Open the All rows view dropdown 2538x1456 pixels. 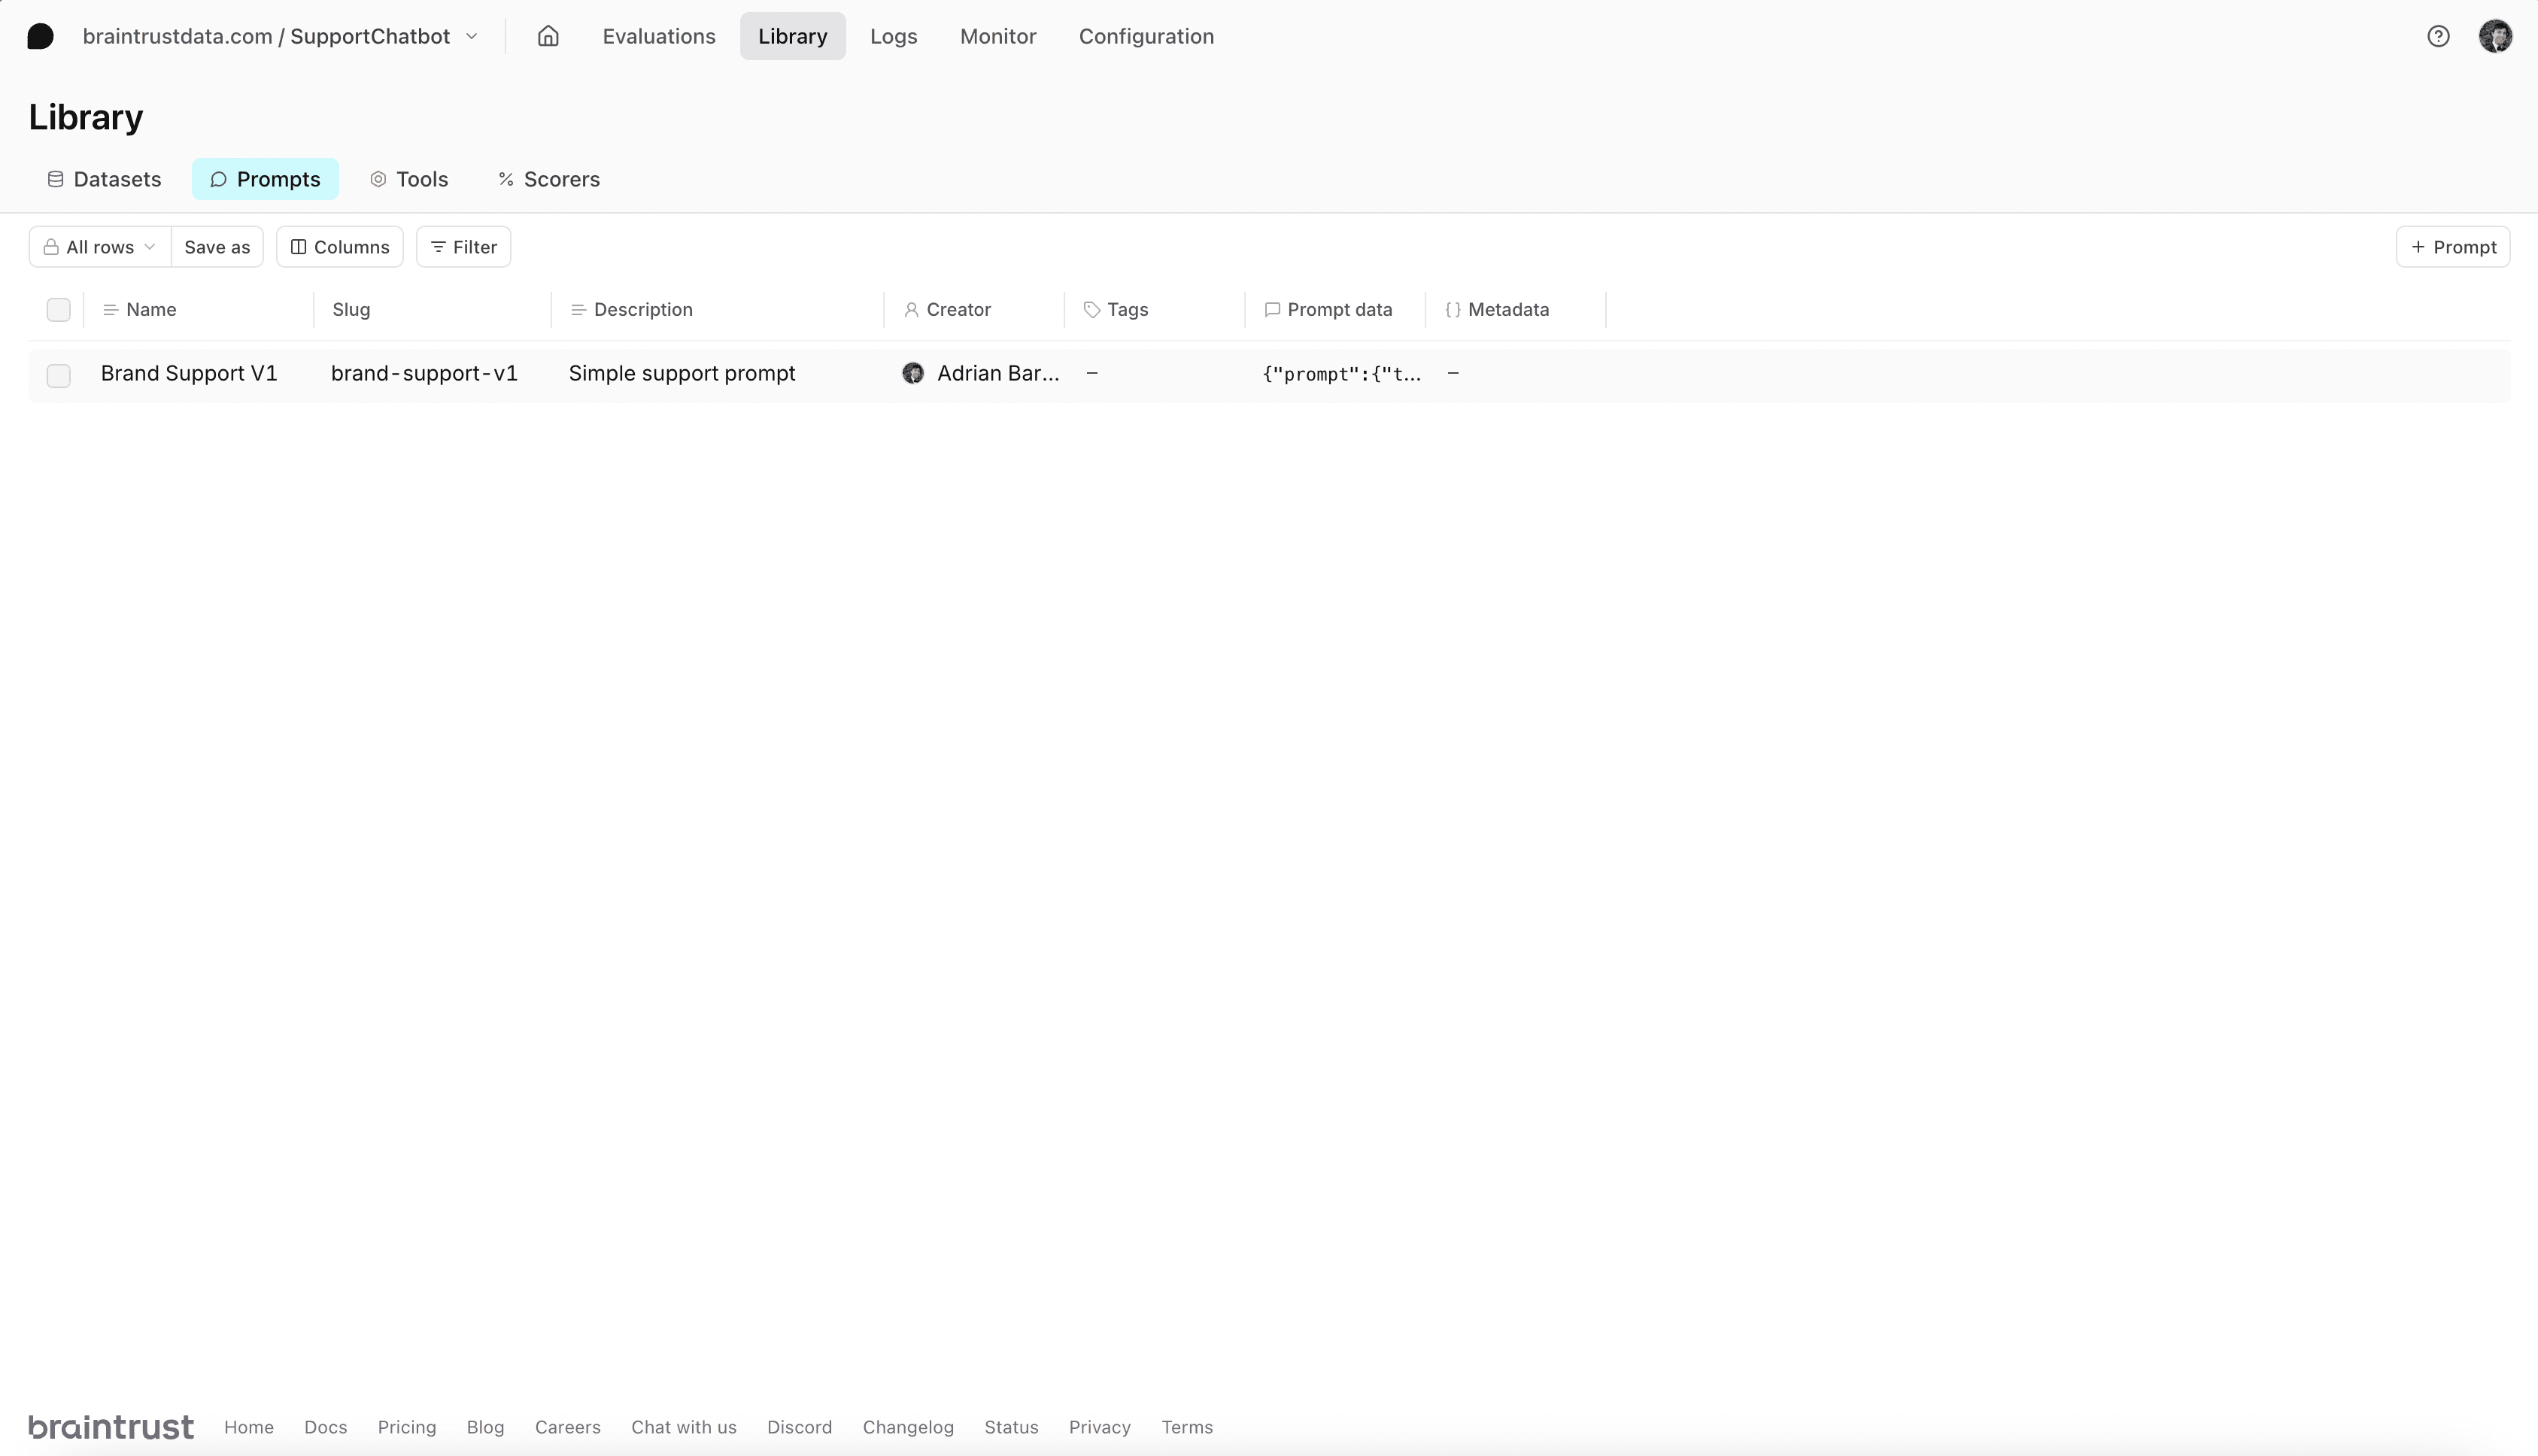pos(100,247)
